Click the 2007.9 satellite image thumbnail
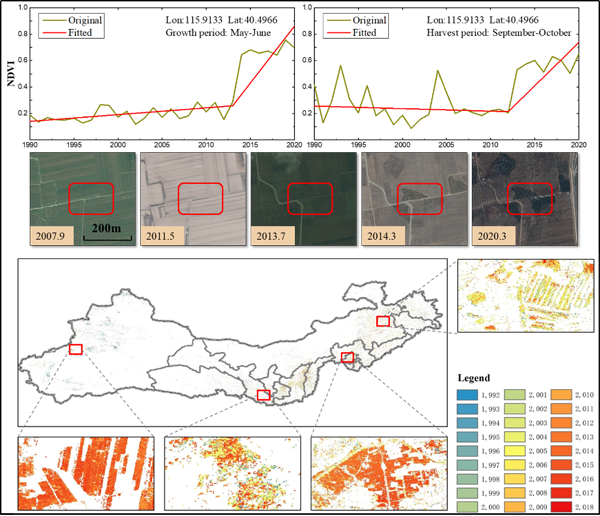Viewport: 600px width, 516px height. (80, 200)
